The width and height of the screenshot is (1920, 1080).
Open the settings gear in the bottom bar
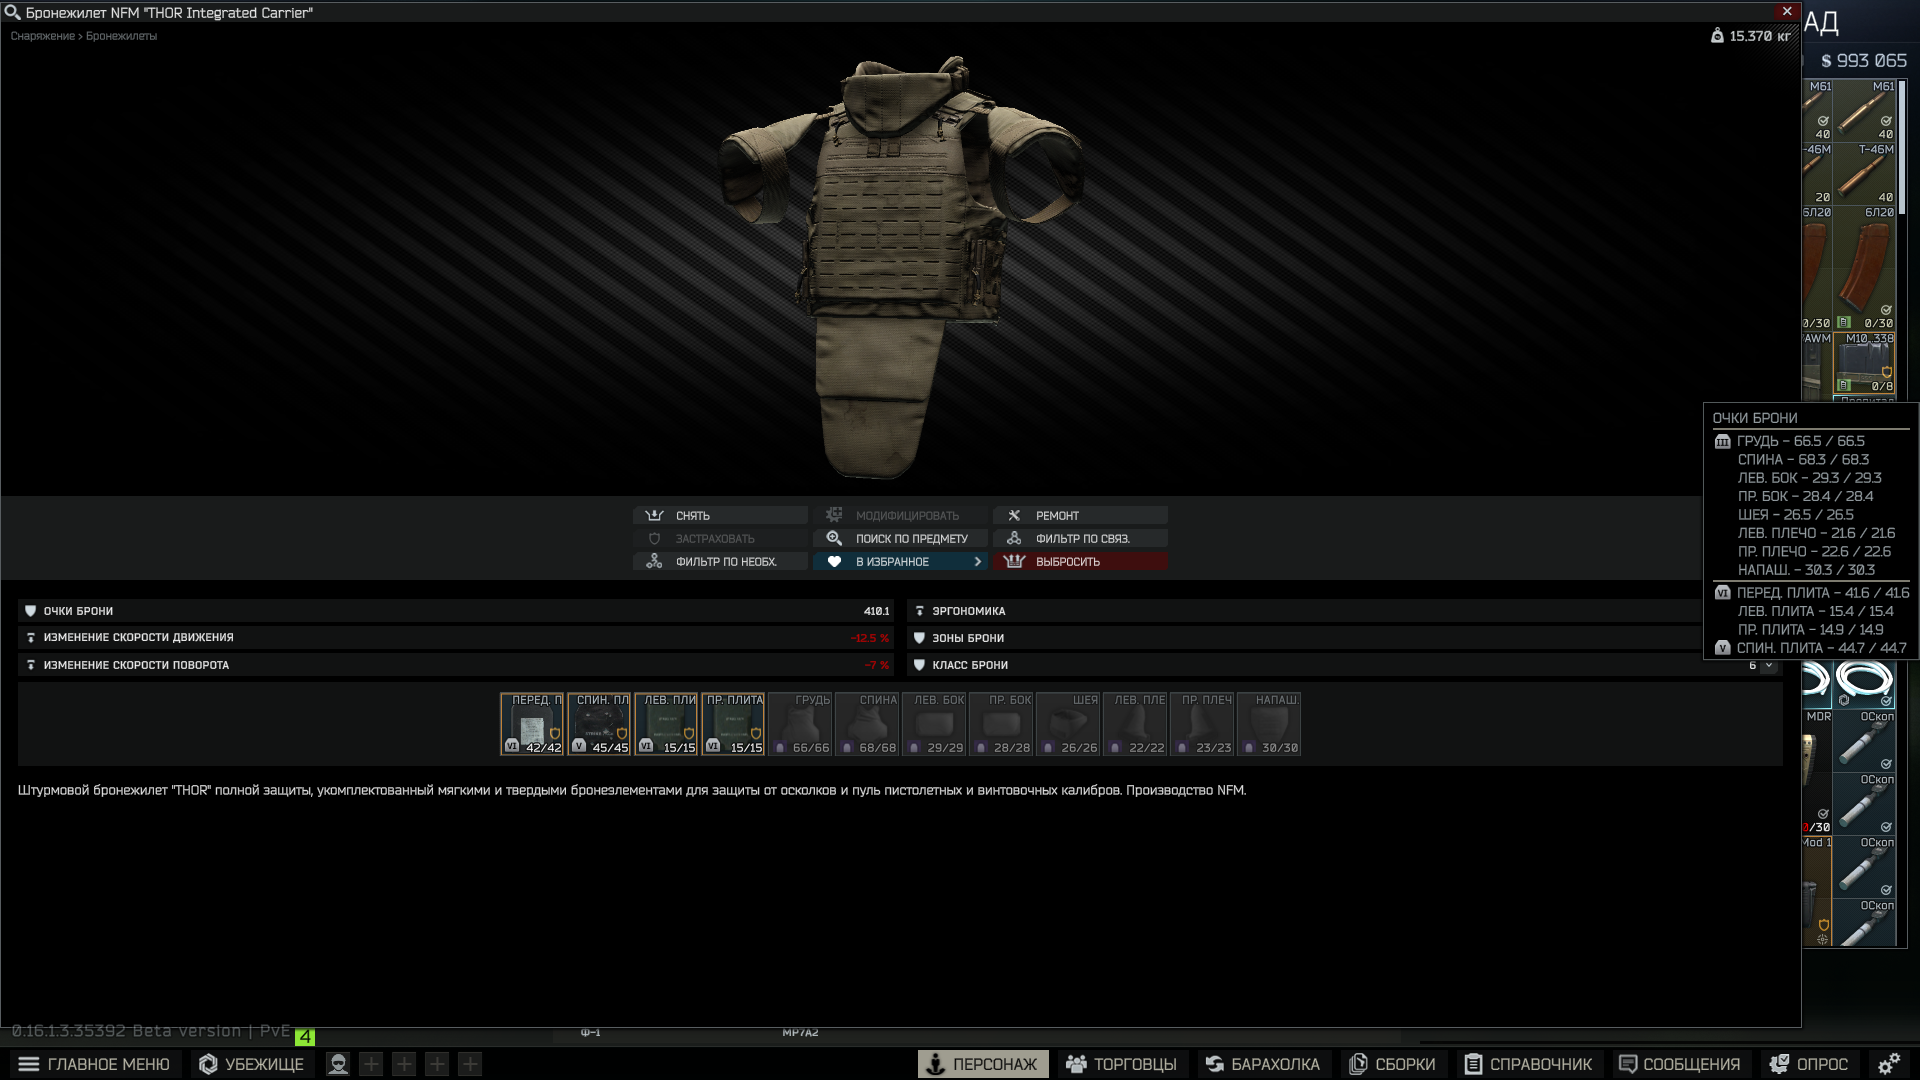click(x=1889, y=1064)
